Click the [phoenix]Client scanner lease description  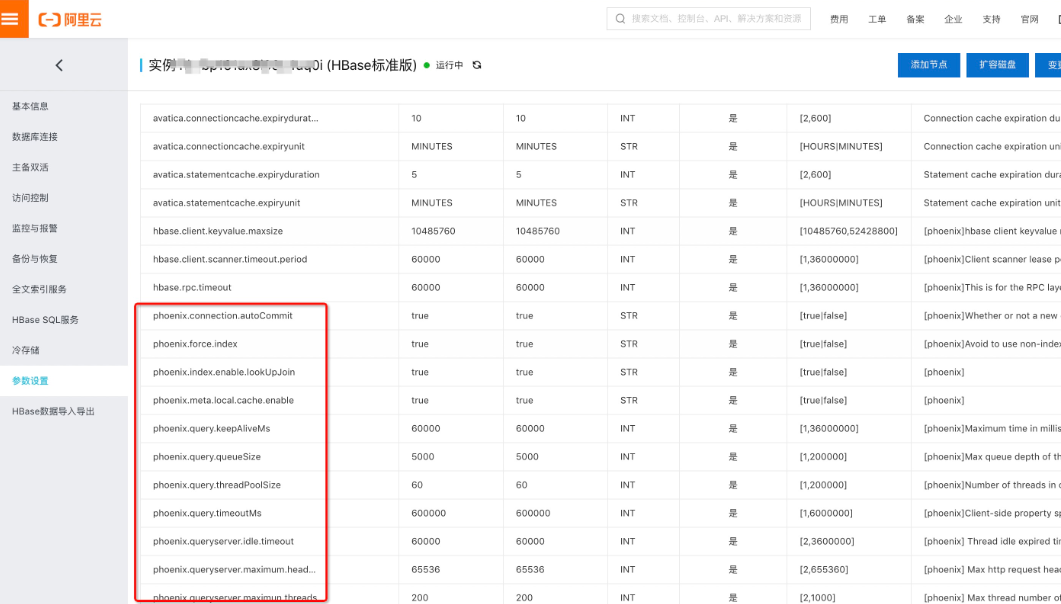[x=992, y=259]
